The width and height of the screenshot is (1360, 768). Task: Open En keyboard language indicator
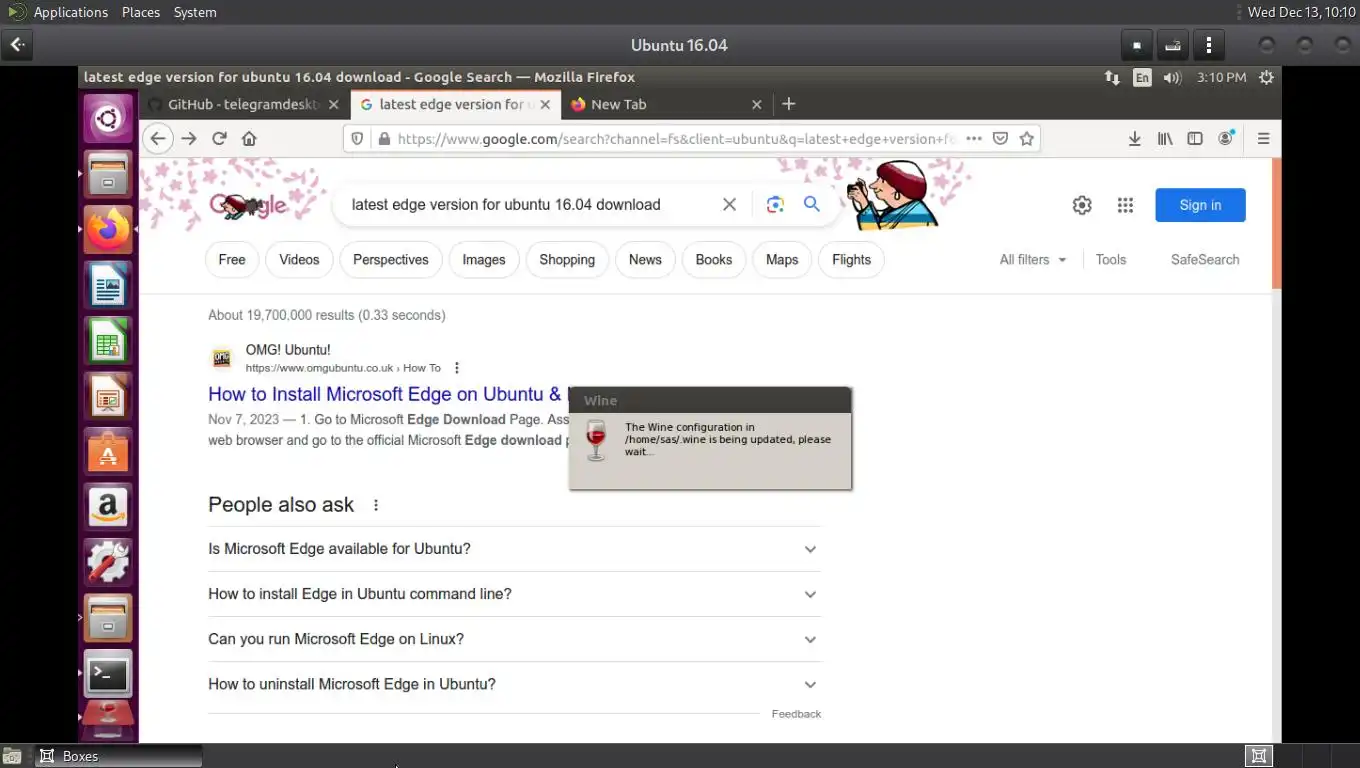[1142, 77]
